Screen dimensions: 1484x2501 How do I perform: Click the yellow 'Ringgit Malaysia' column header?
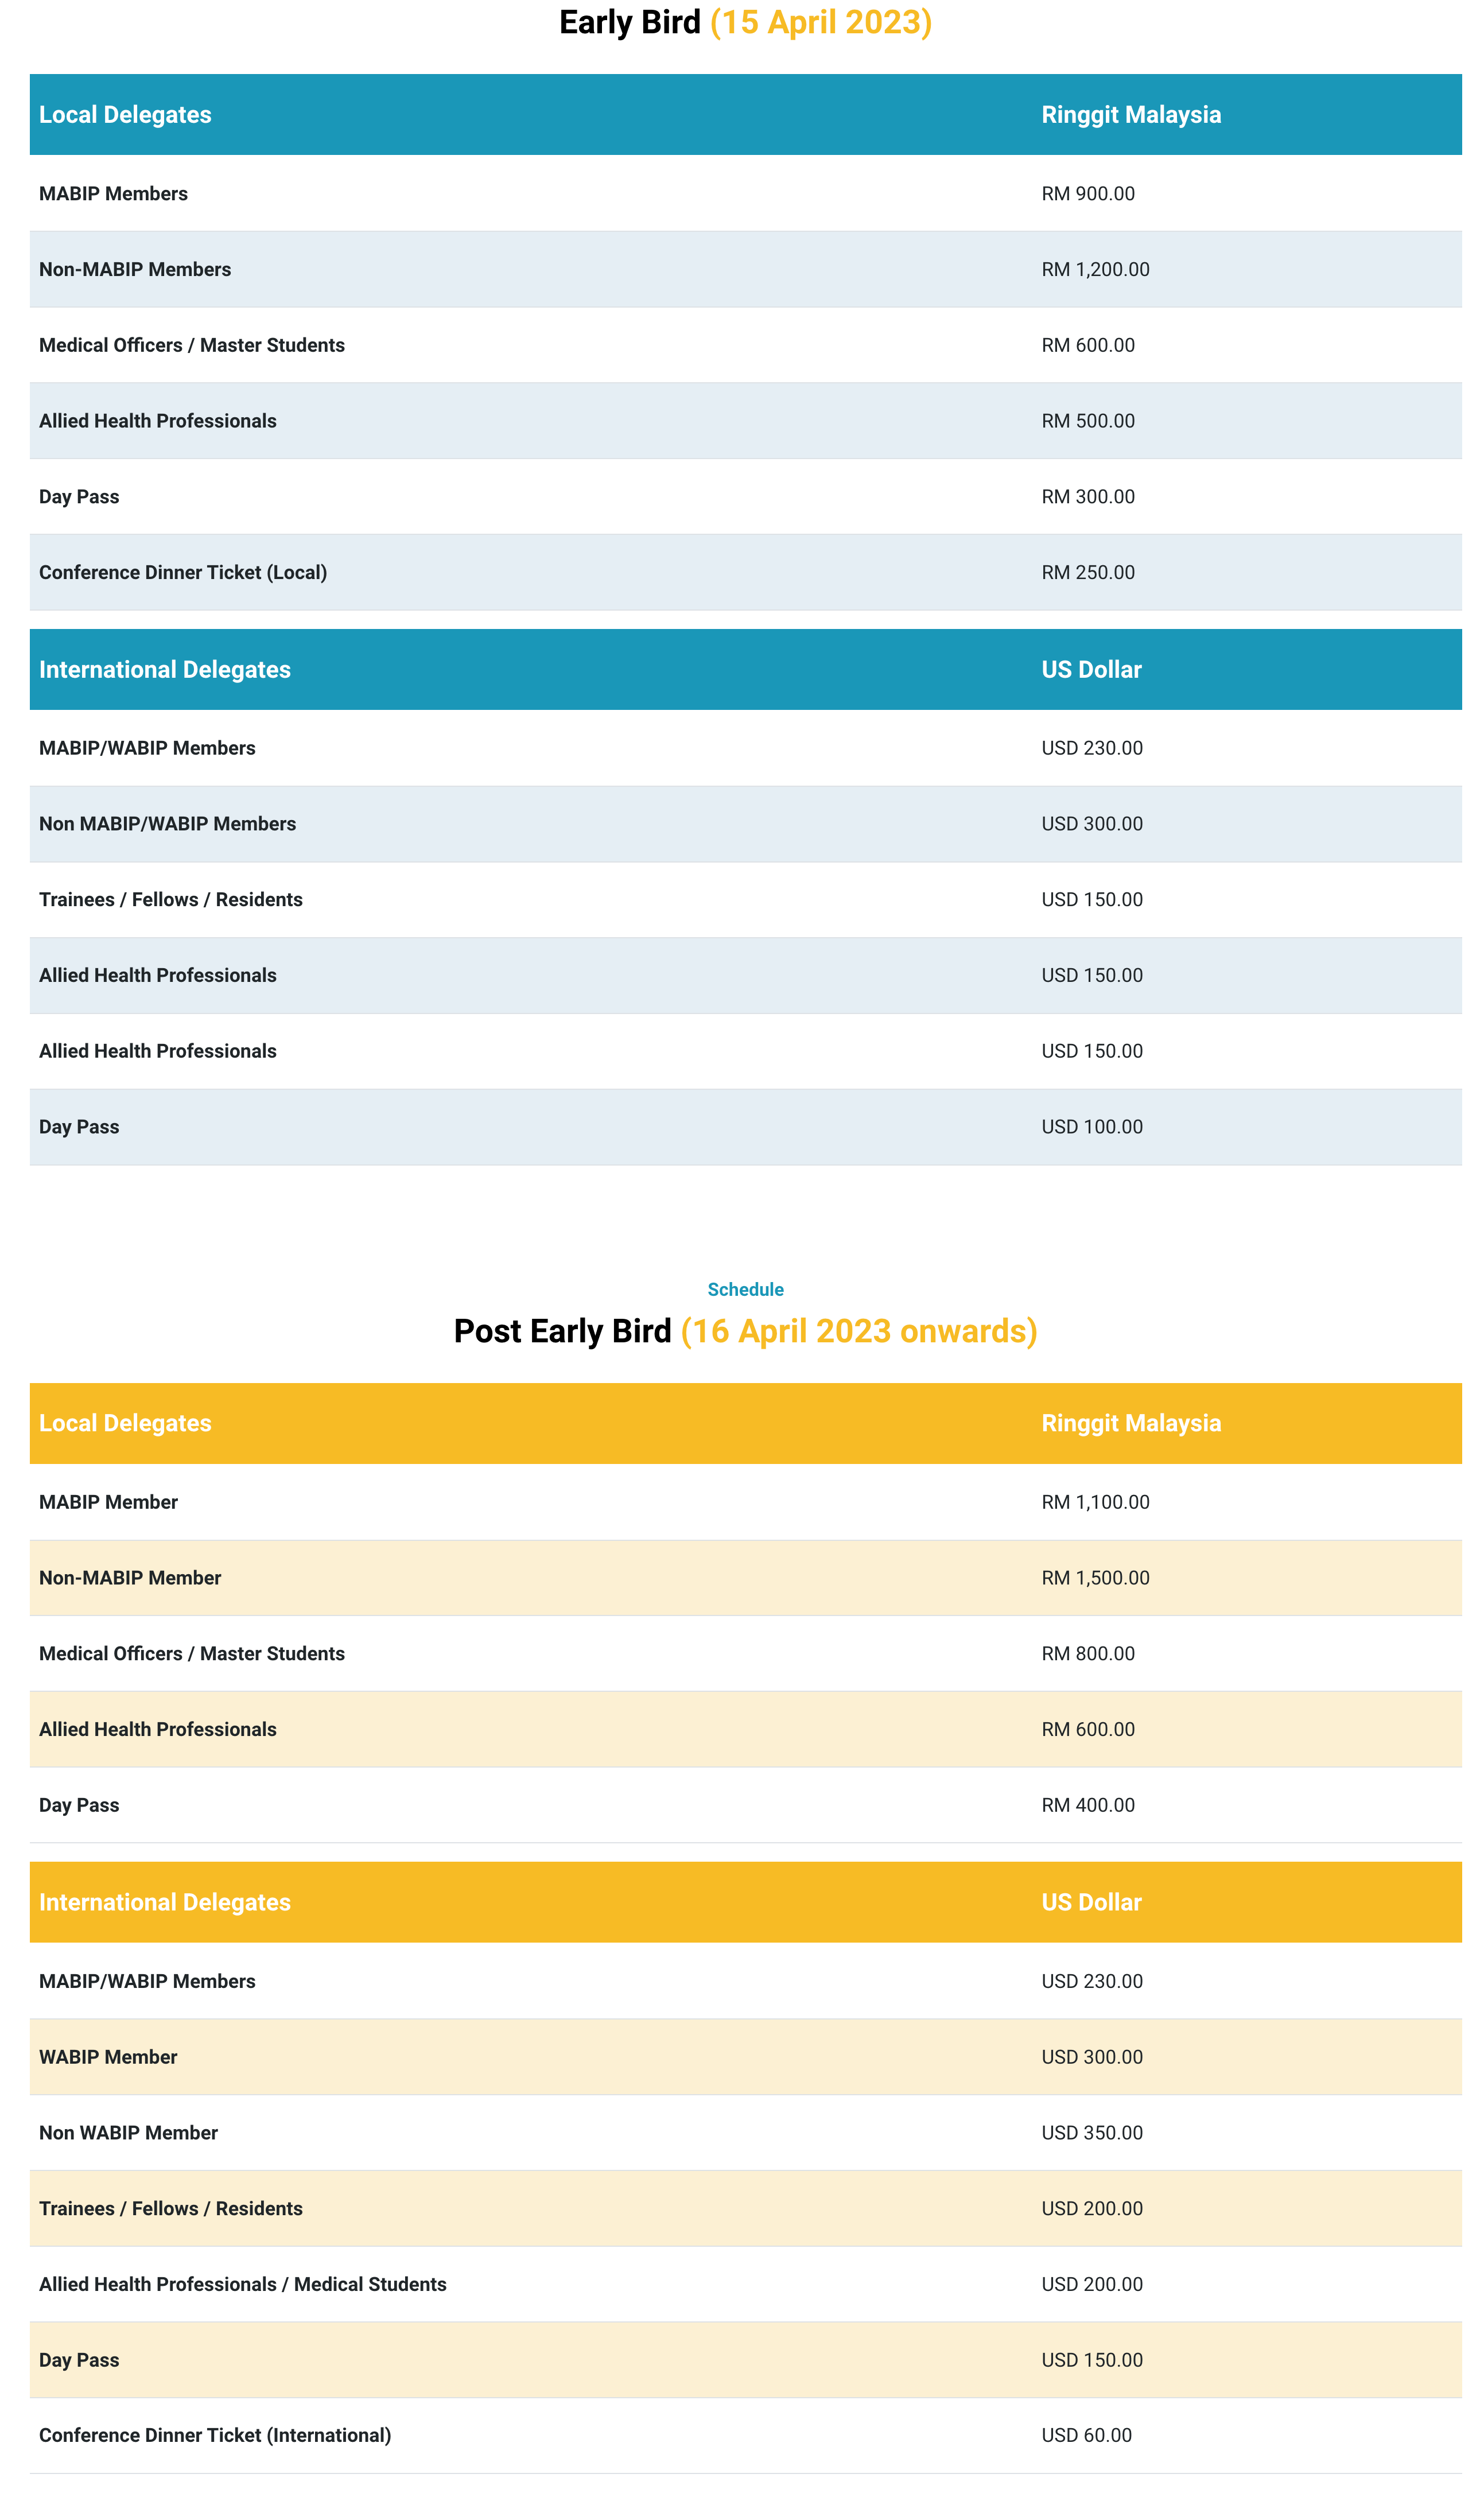1131,1423
